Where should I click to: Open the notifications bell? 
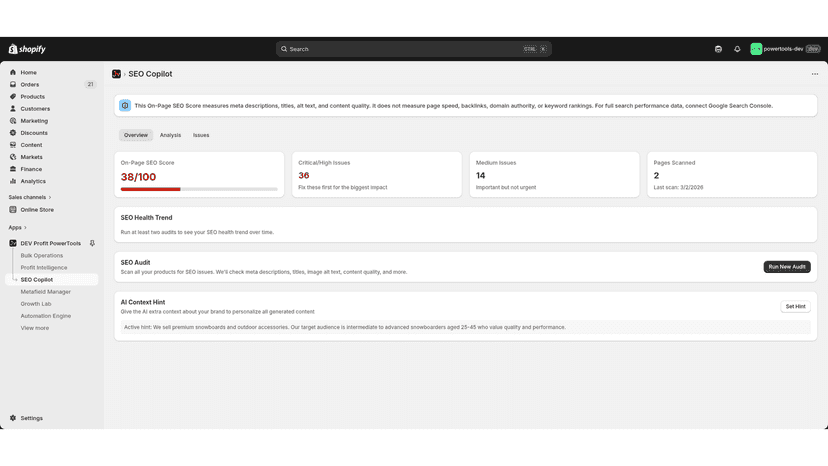737,49
